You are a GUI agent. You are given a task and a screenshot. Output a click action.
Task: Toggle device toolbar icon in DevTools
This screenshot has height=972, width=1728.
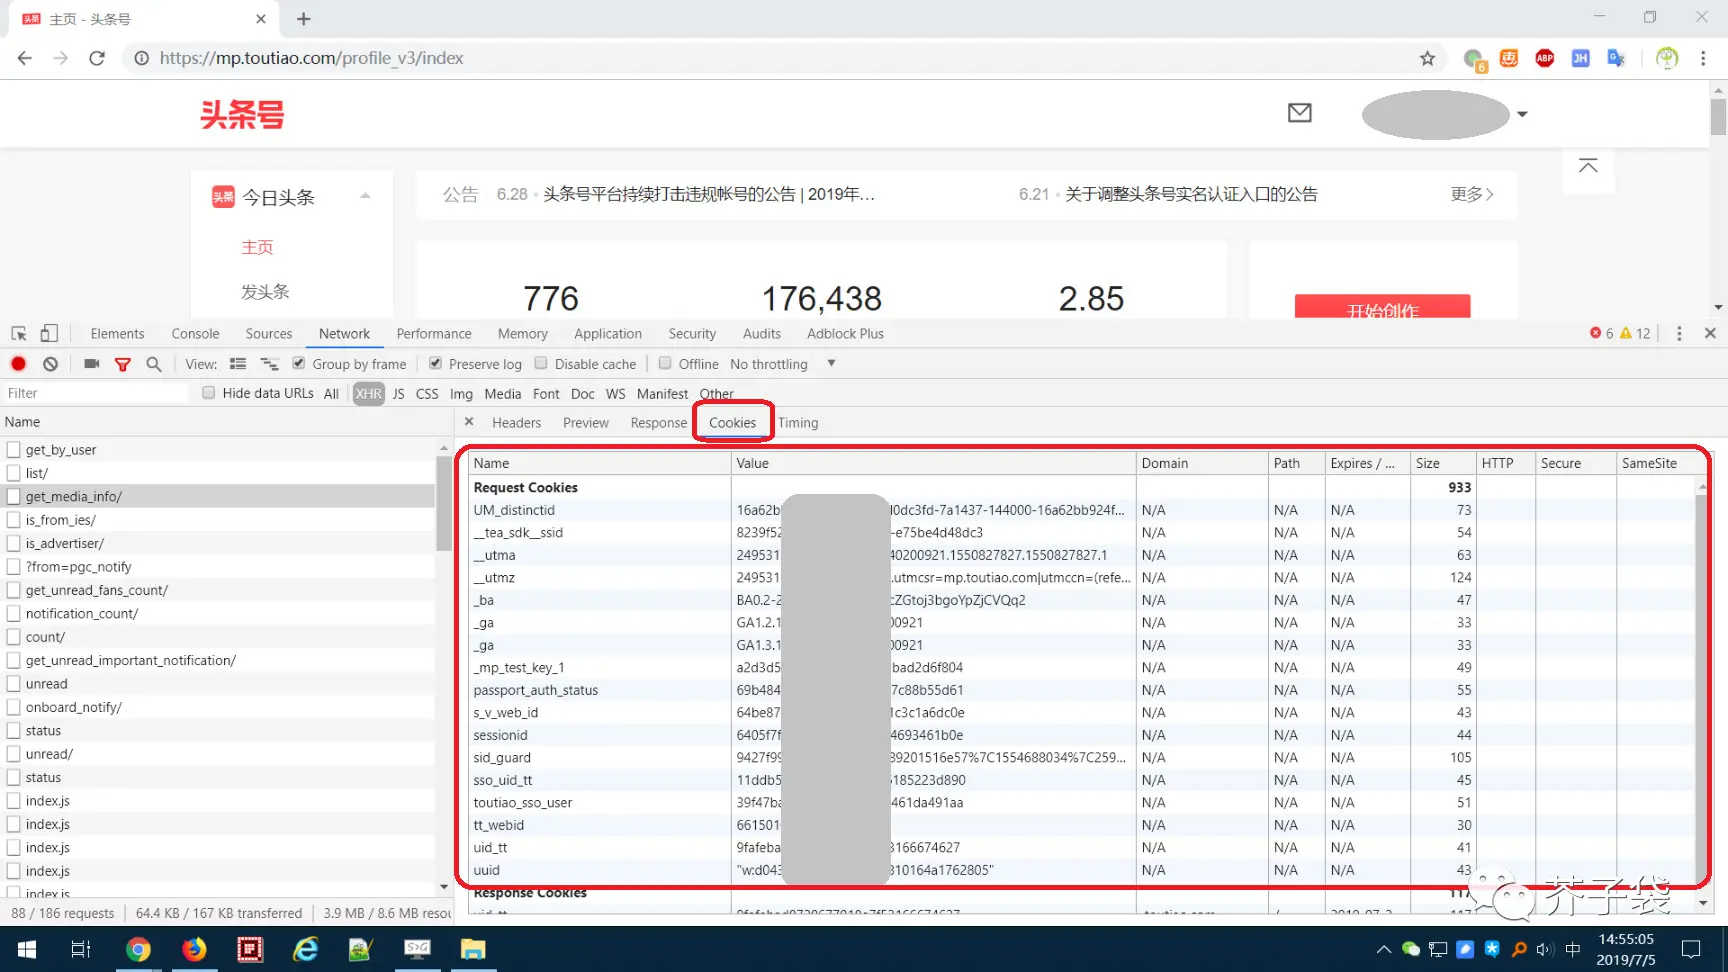[x=49, y=334]
